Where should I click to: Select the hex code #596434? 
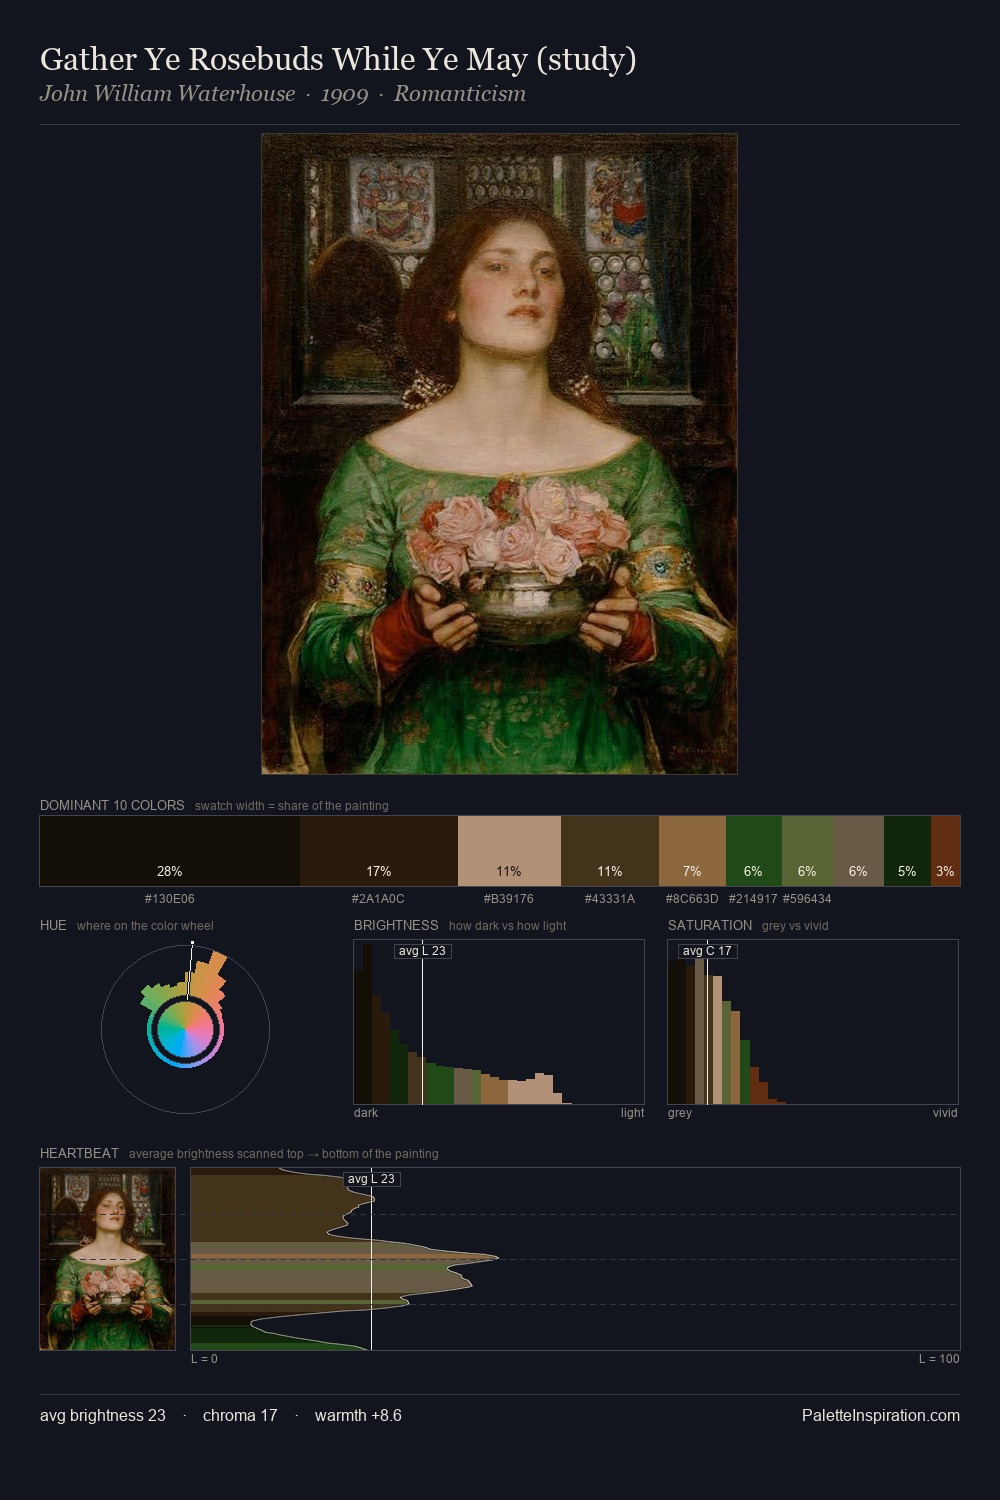pyautogui.click(x=807, y=899)
